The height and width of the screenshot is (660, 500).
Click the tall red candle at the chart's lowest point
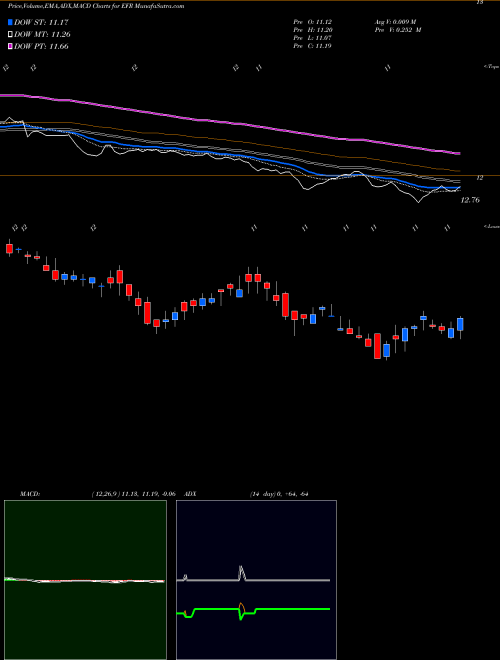coord(377,346)
